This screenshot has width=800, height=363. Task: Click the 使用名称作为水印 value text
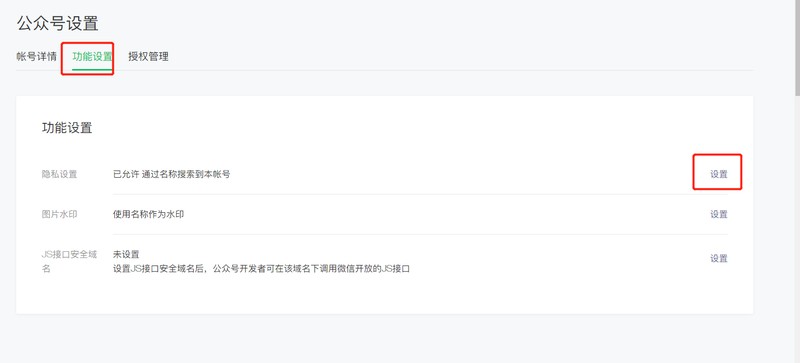pos(148,214)
